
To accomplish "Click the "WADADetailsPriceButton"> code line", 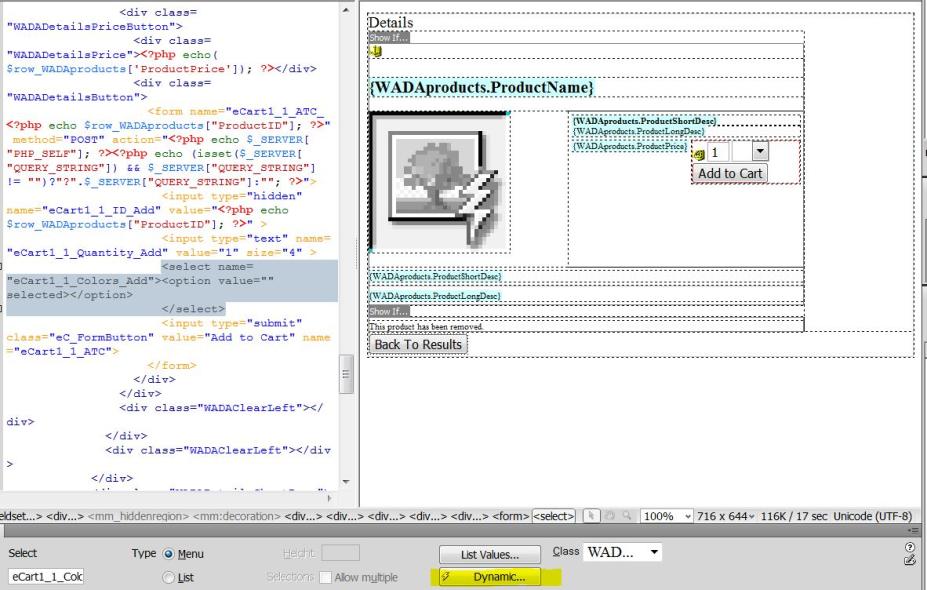I will [x=95, y=27].
